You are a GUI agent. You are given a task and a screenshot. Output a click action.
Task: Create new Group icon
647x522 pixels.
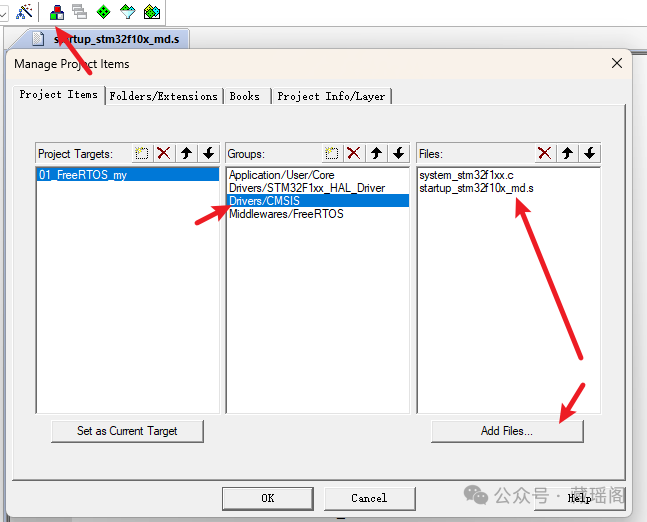pos(331,154)
